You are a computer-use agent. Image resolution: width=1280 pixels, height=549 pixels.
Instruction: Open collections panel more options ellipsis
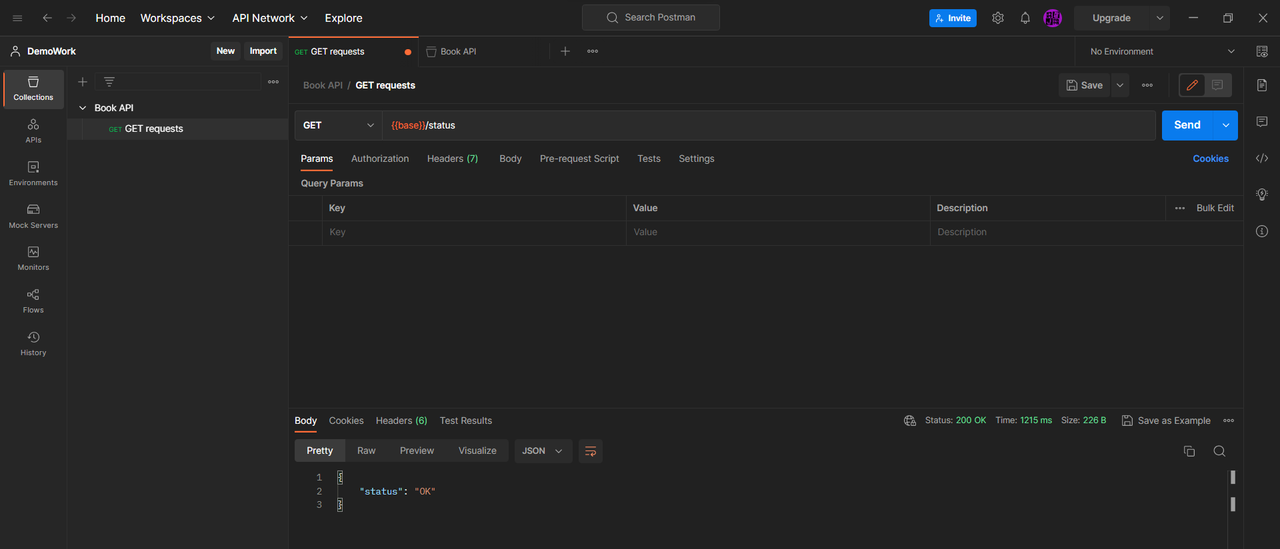[x=273, y=82]
